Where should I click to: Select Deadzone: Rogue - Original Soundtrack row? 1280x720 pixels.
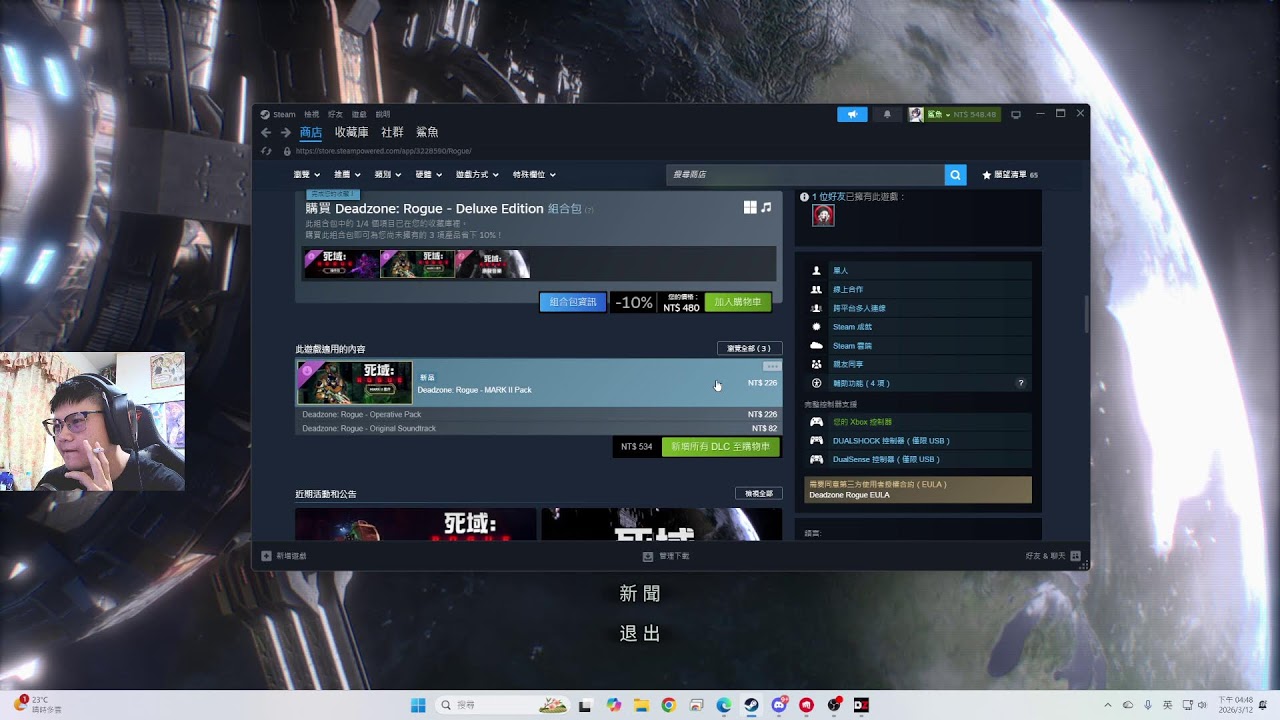click(538, 428)
